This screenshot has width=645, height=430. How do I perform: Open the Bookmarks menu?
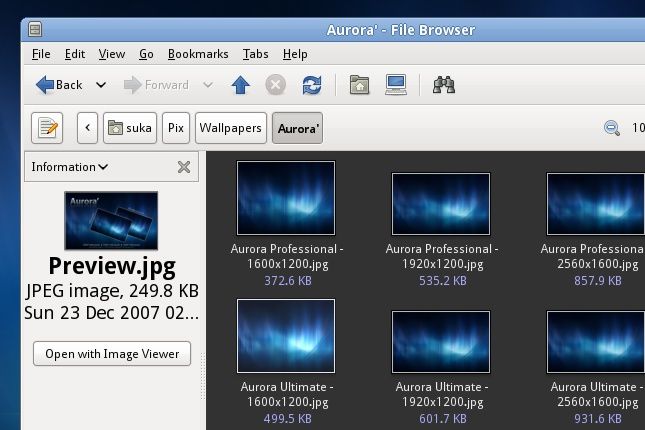198,54
